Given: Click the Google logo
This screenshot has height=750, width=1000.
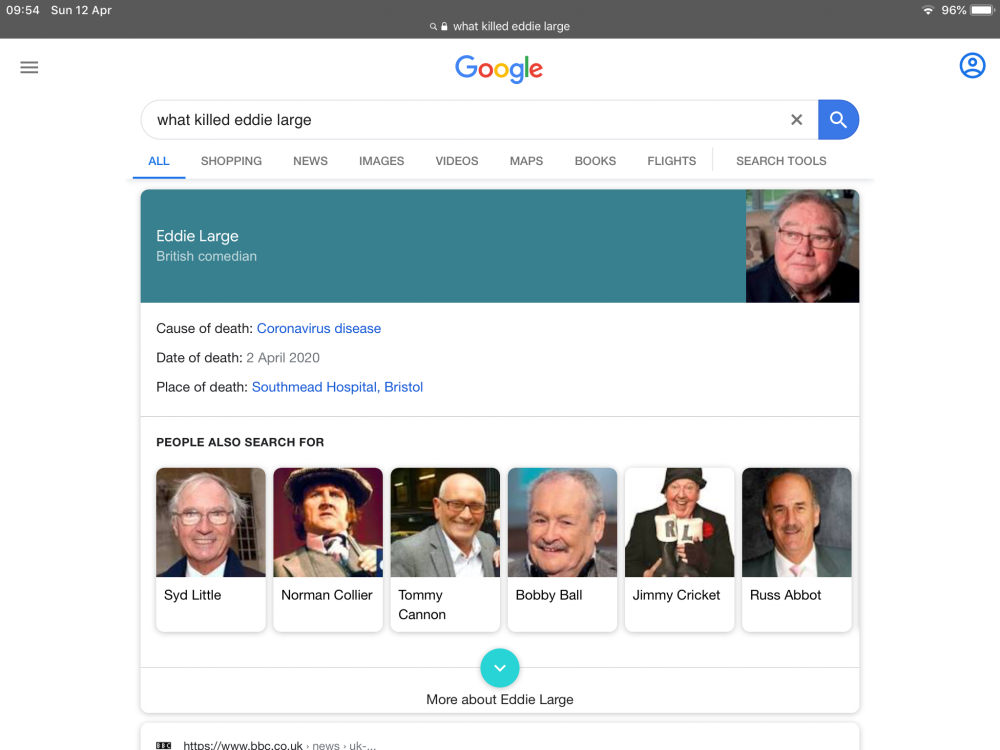Looking at the screenshot, I should (499, 69).
